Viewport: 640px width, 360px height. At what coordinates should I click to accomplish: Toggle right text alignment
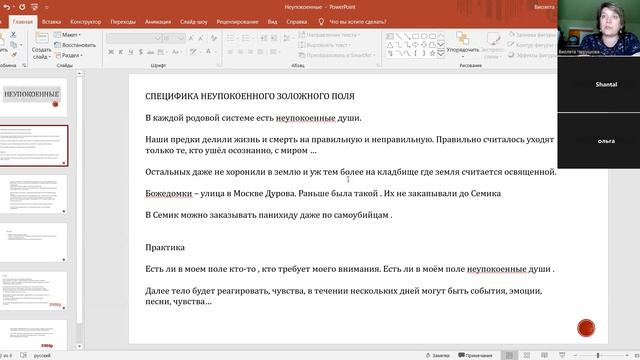point(250,52)
